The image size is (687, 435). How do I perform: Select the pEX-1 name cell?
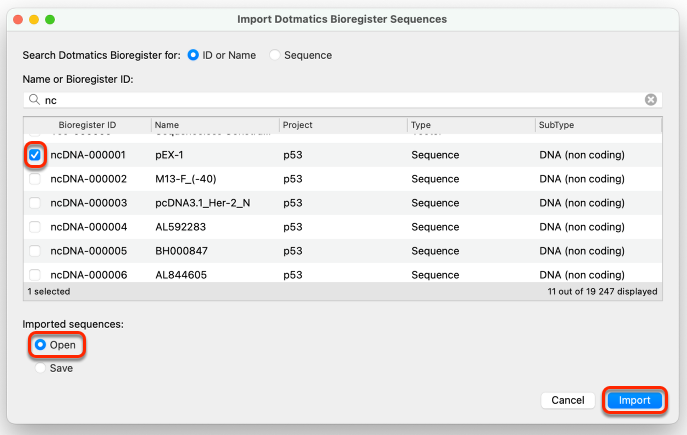pyautogui.click(x=169, y=155)
